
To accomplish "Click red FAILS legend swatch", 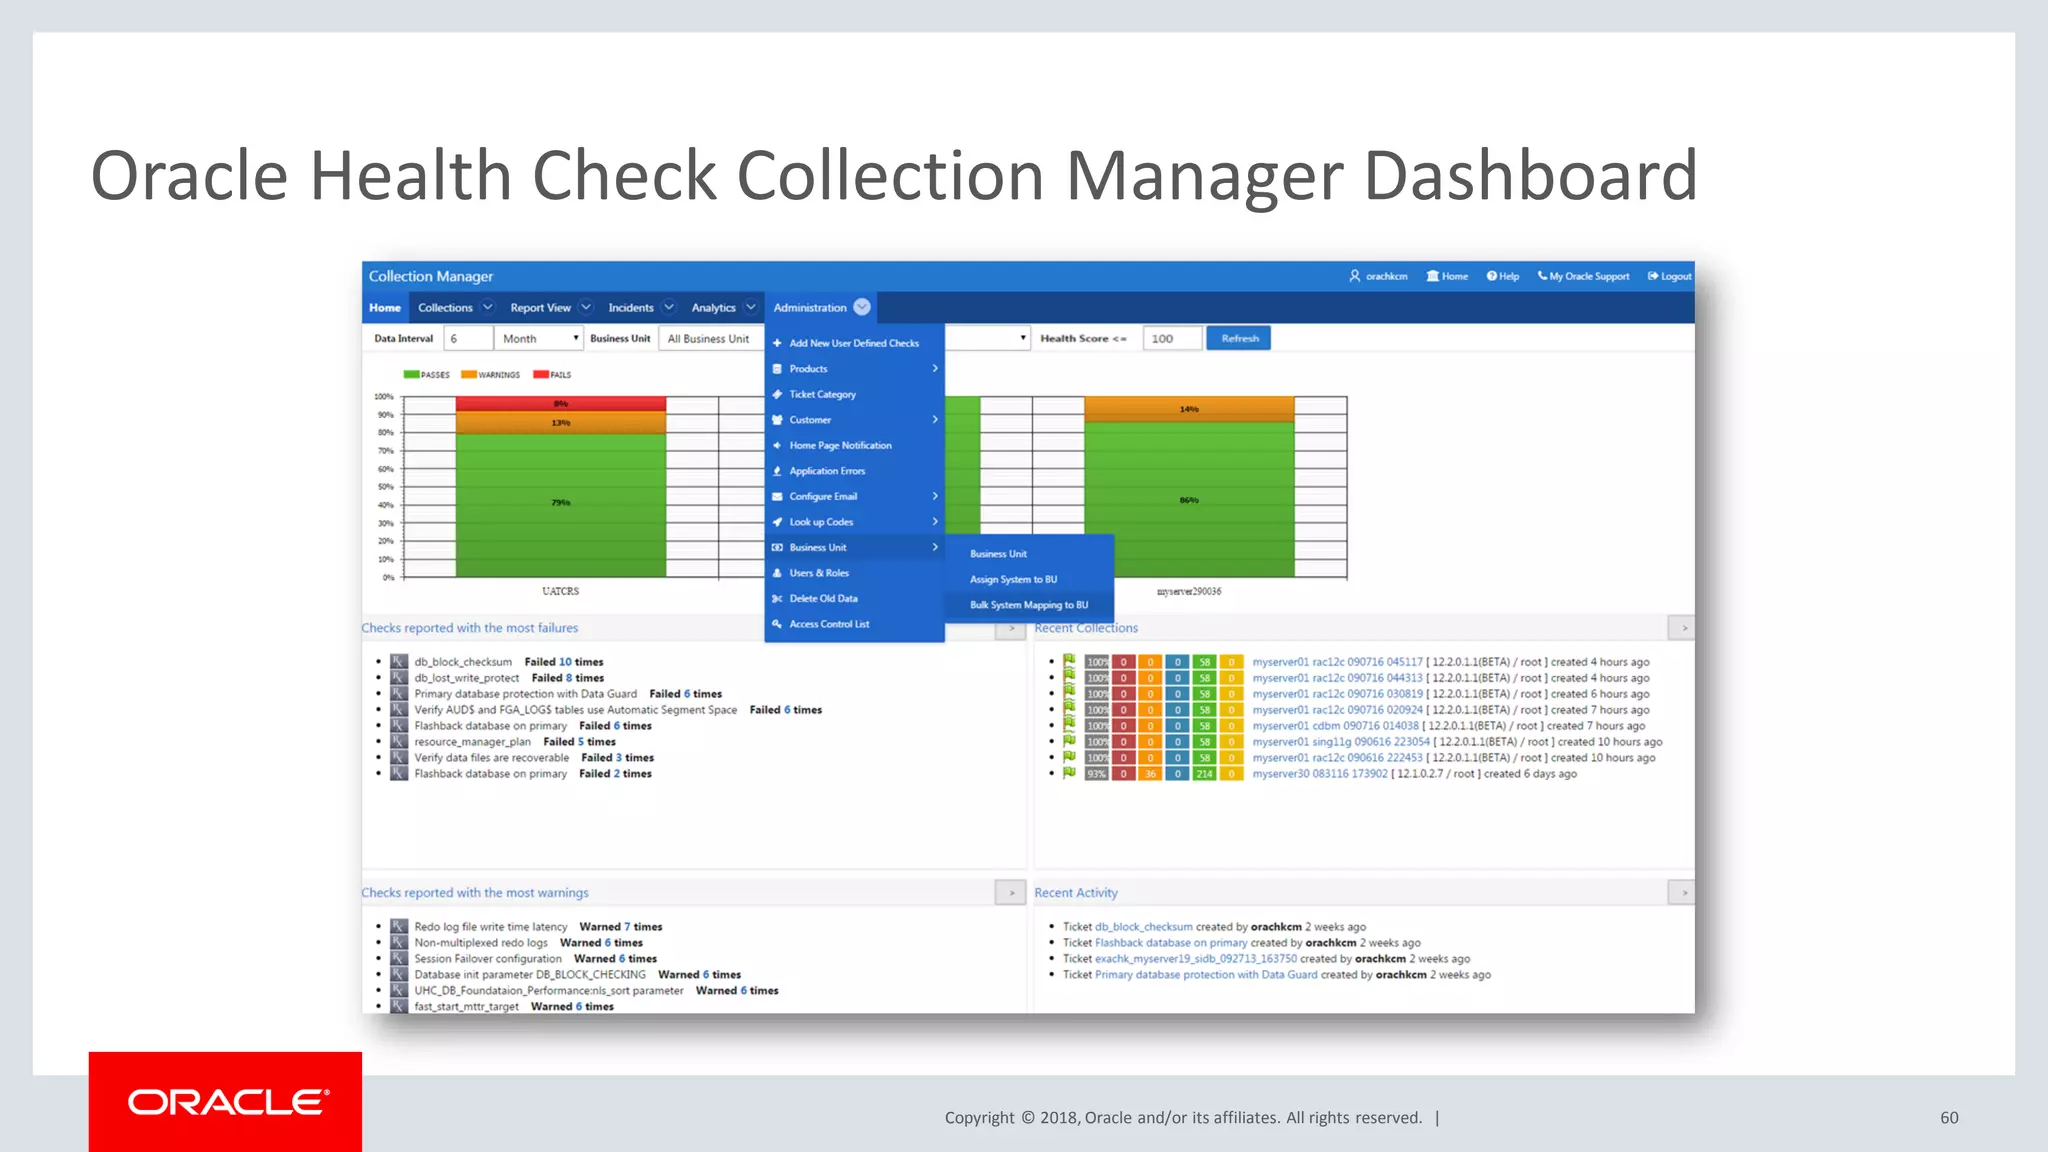I will 541,375.
